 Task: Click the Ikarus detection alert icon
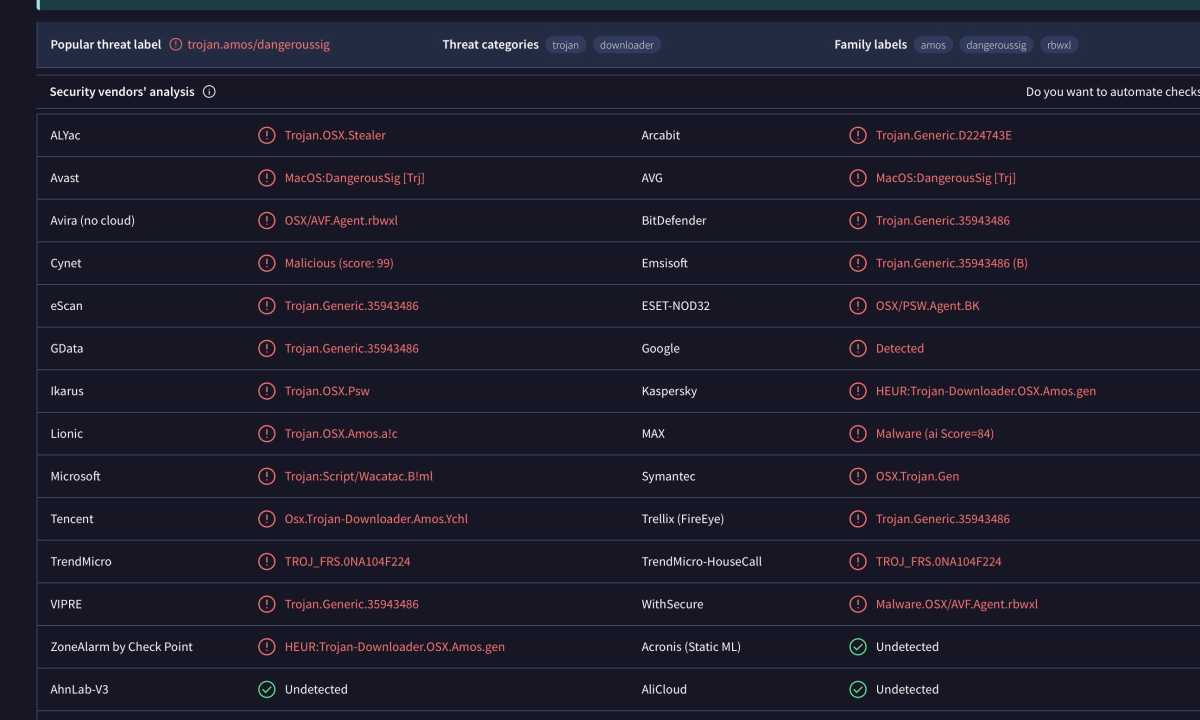click(266, 391)
